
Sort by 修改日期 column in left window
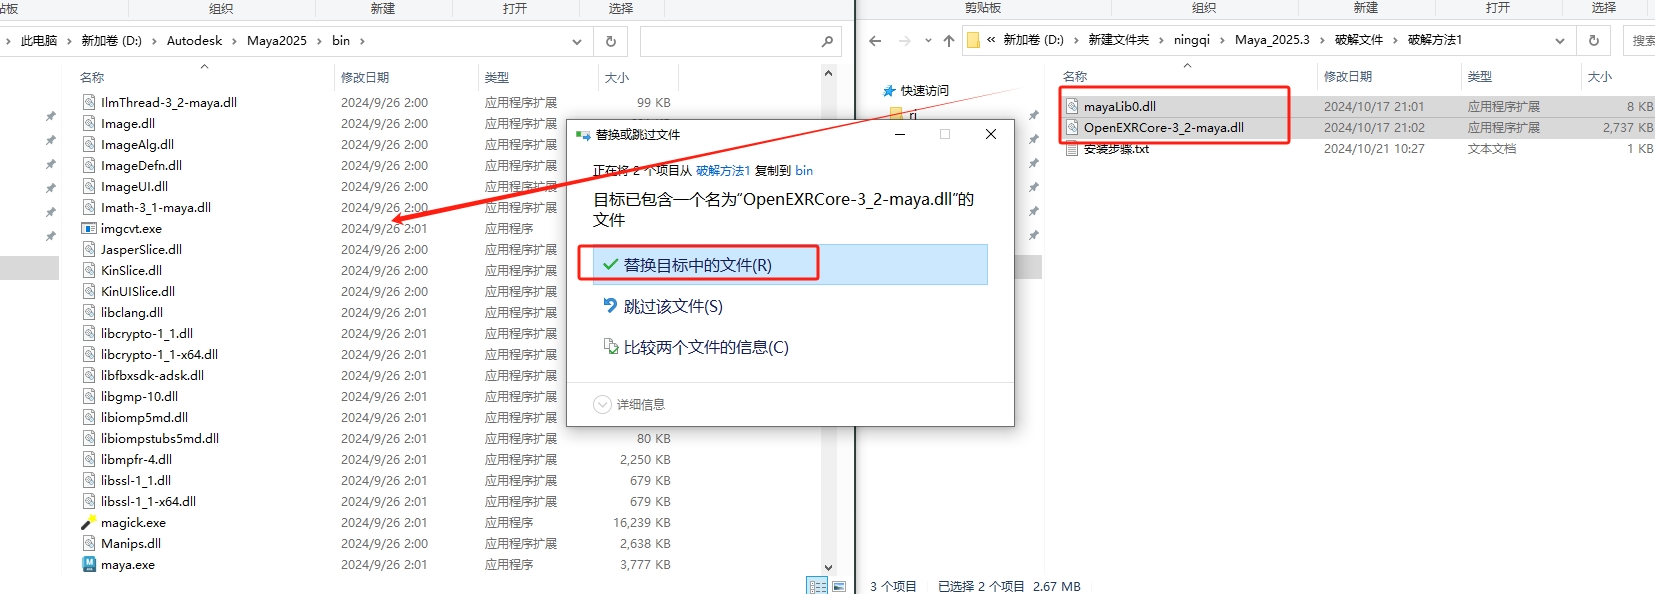365,77
